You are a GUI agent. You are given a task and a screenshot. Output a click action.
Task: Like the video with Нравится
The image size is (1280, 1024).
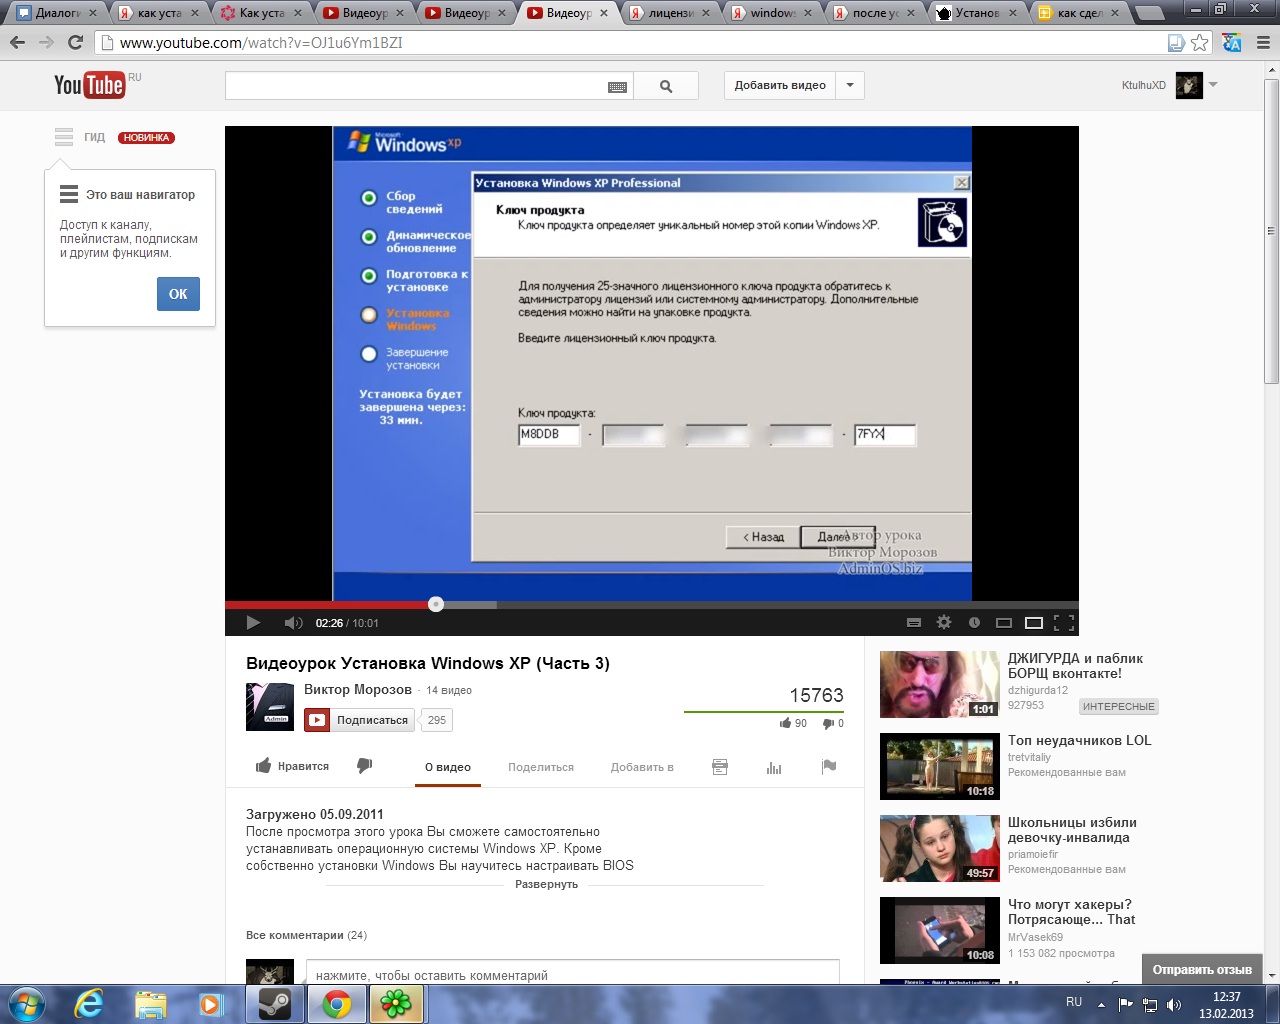point(292,766)
